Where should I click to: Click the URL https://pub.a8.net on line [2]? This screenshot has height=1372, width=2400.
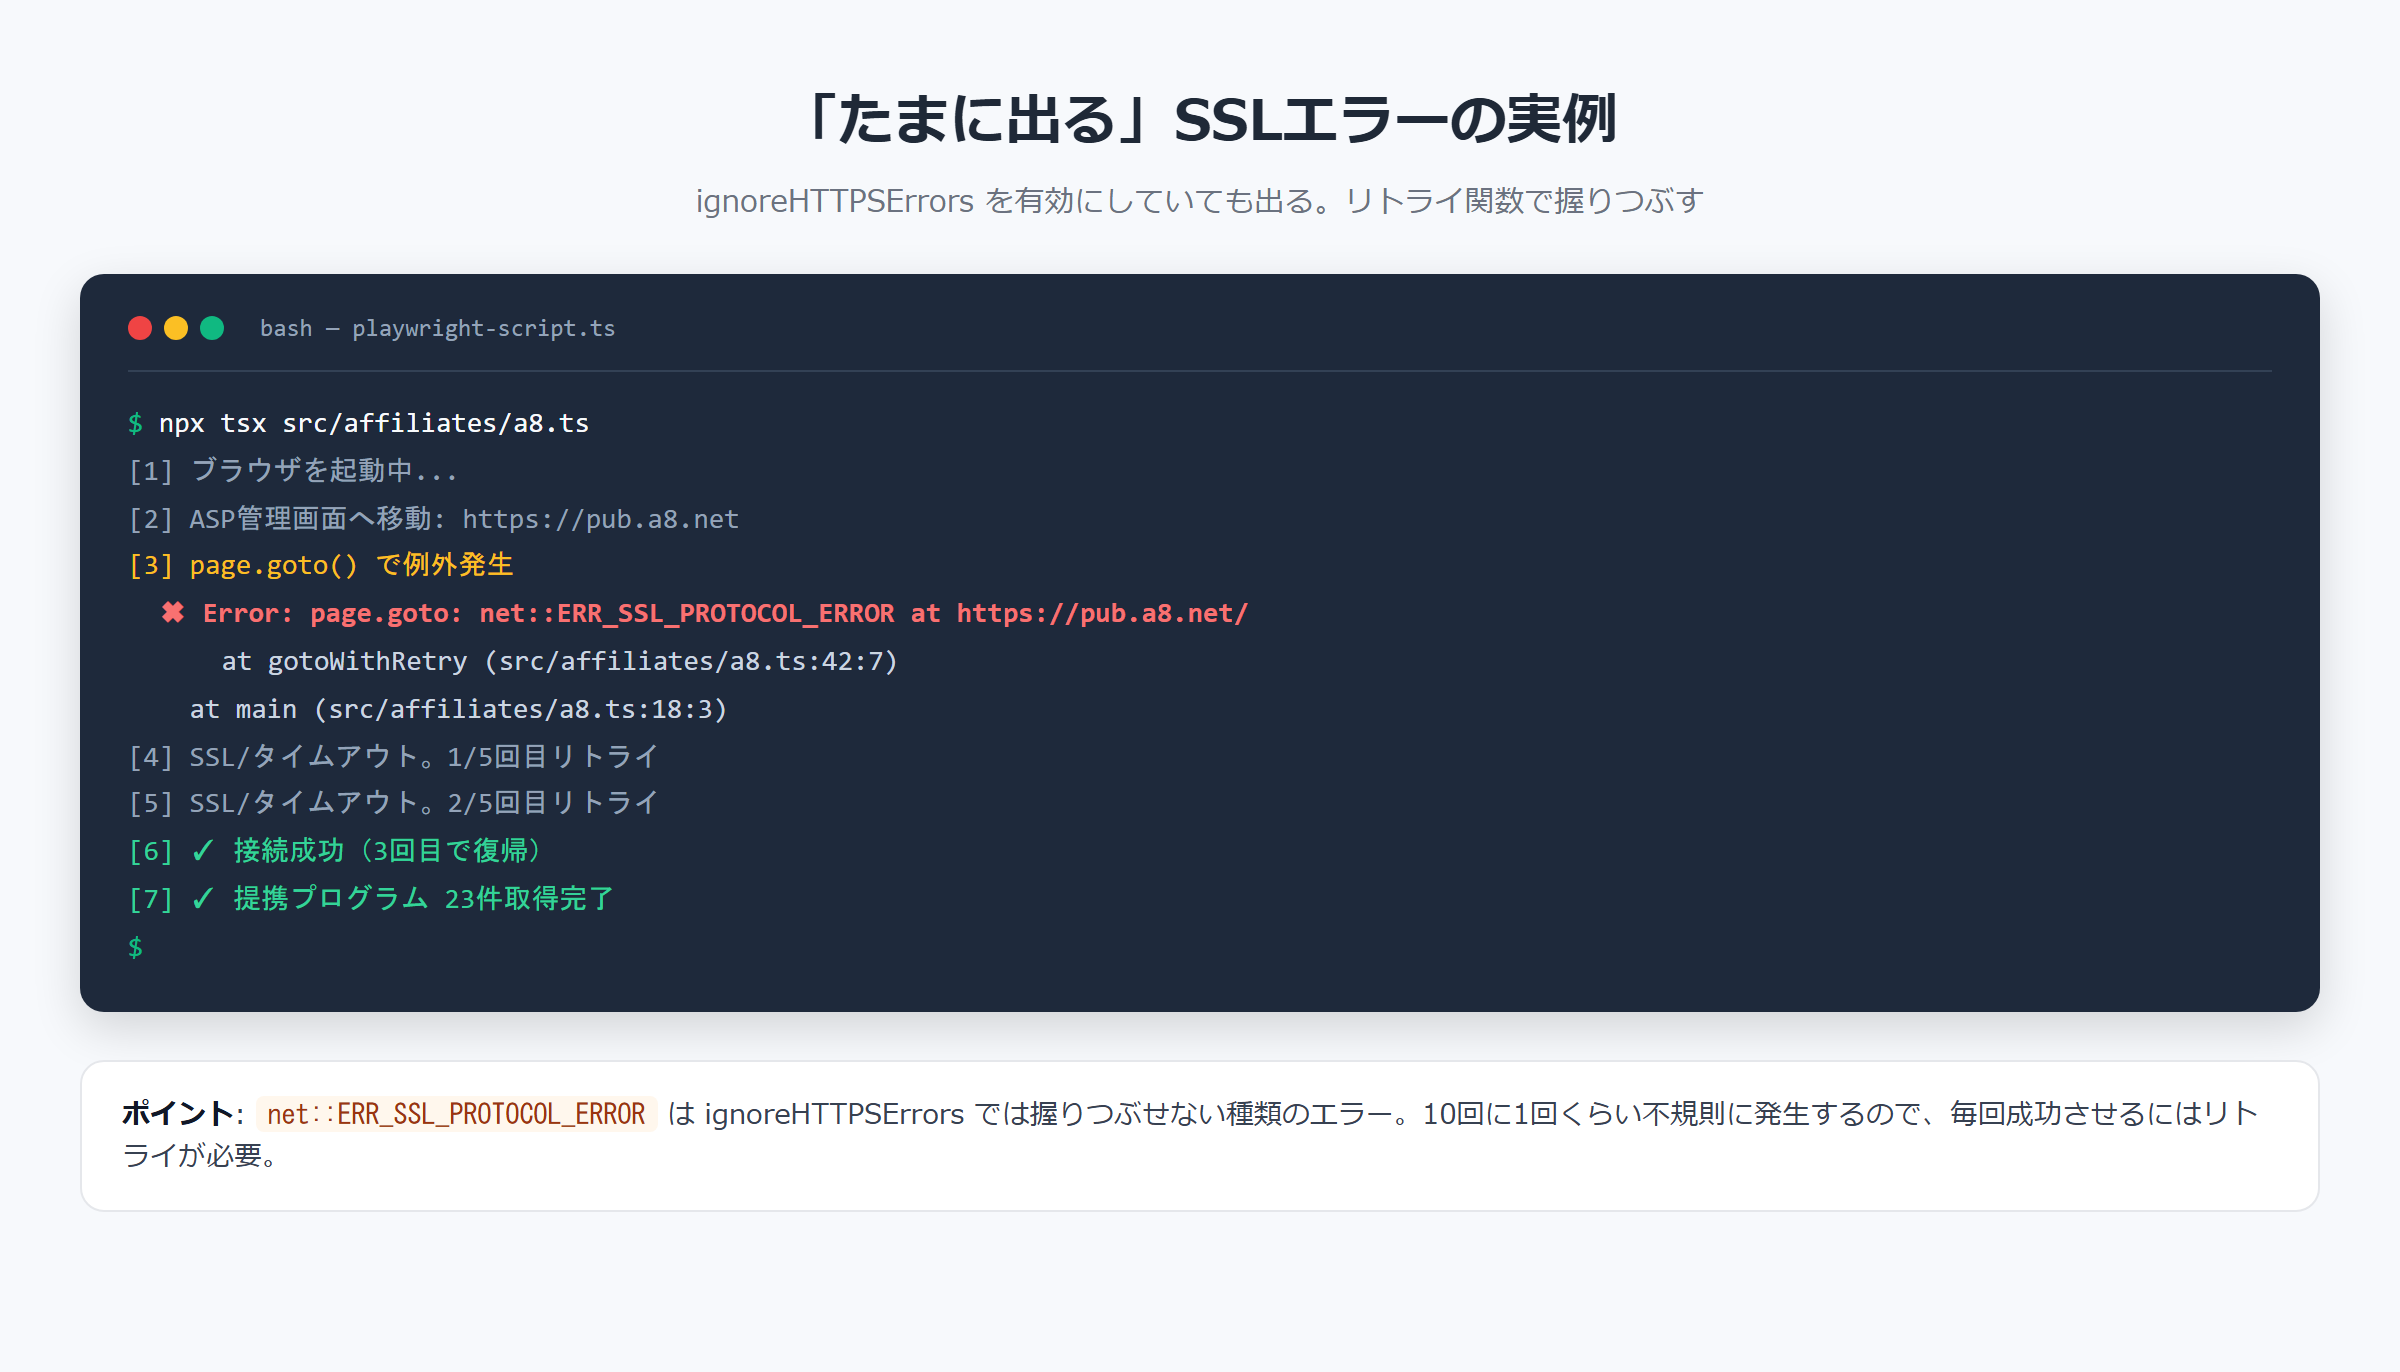[x=600, y=519]
